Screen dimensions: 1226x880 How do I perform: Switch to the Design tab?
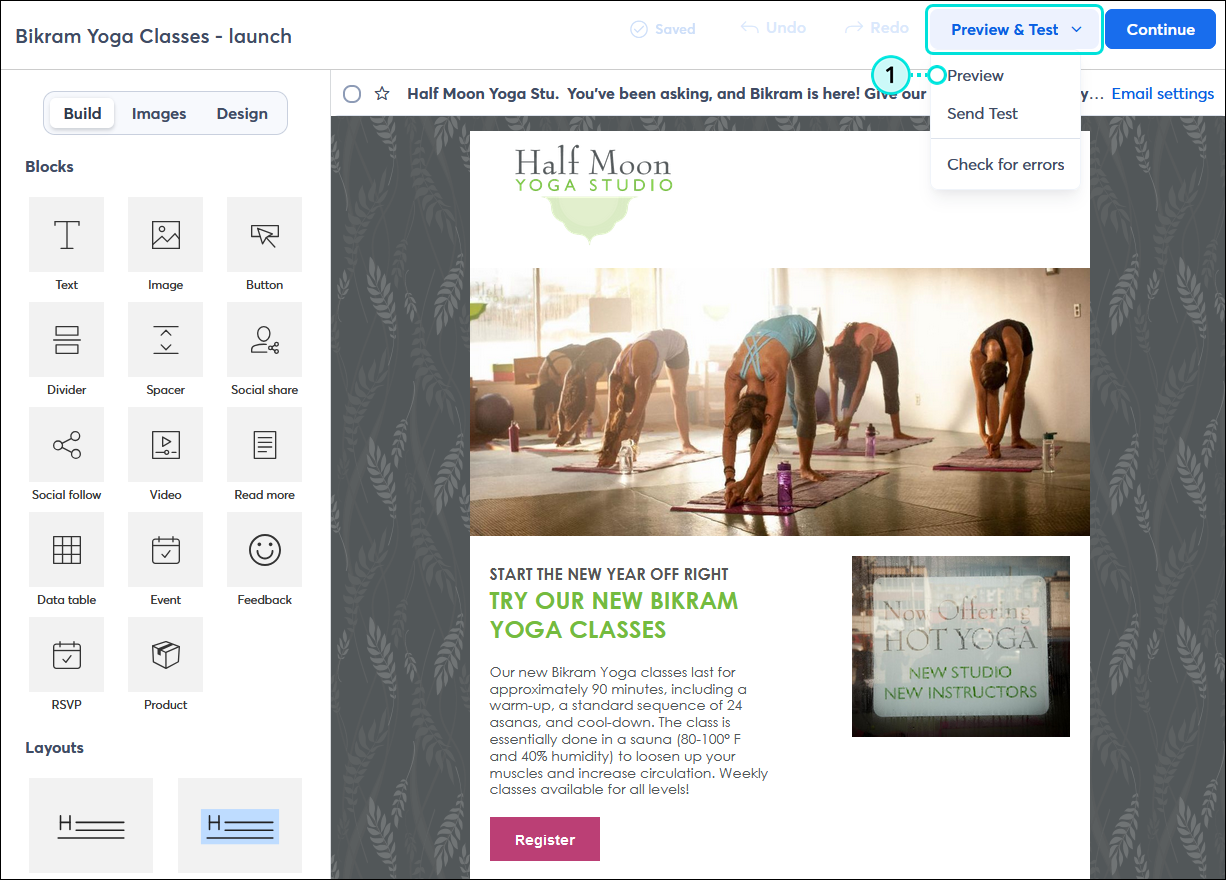coord(242,113)
